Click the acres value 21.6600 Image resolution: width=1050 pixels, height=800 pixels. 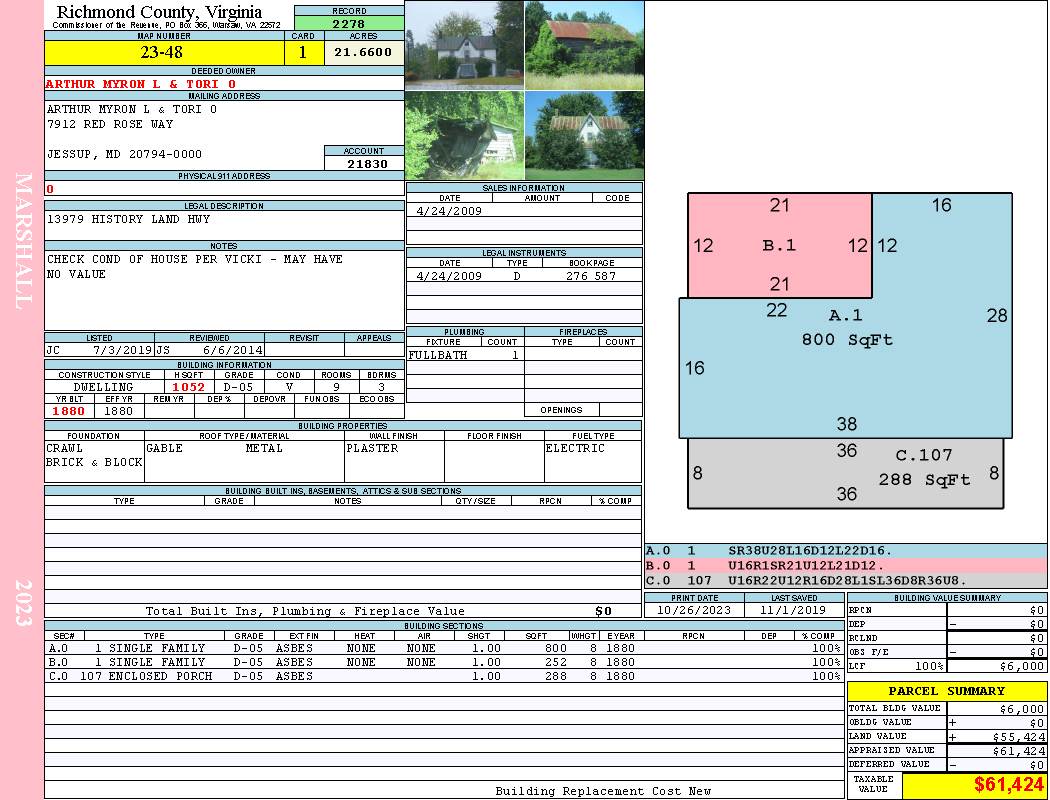tap(364, 52)
